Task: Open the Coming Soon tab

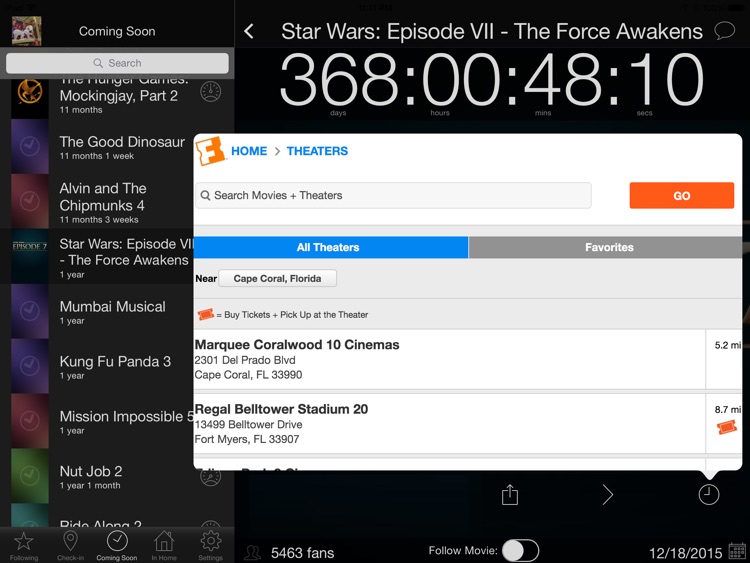Action: (x=117, y=545)
